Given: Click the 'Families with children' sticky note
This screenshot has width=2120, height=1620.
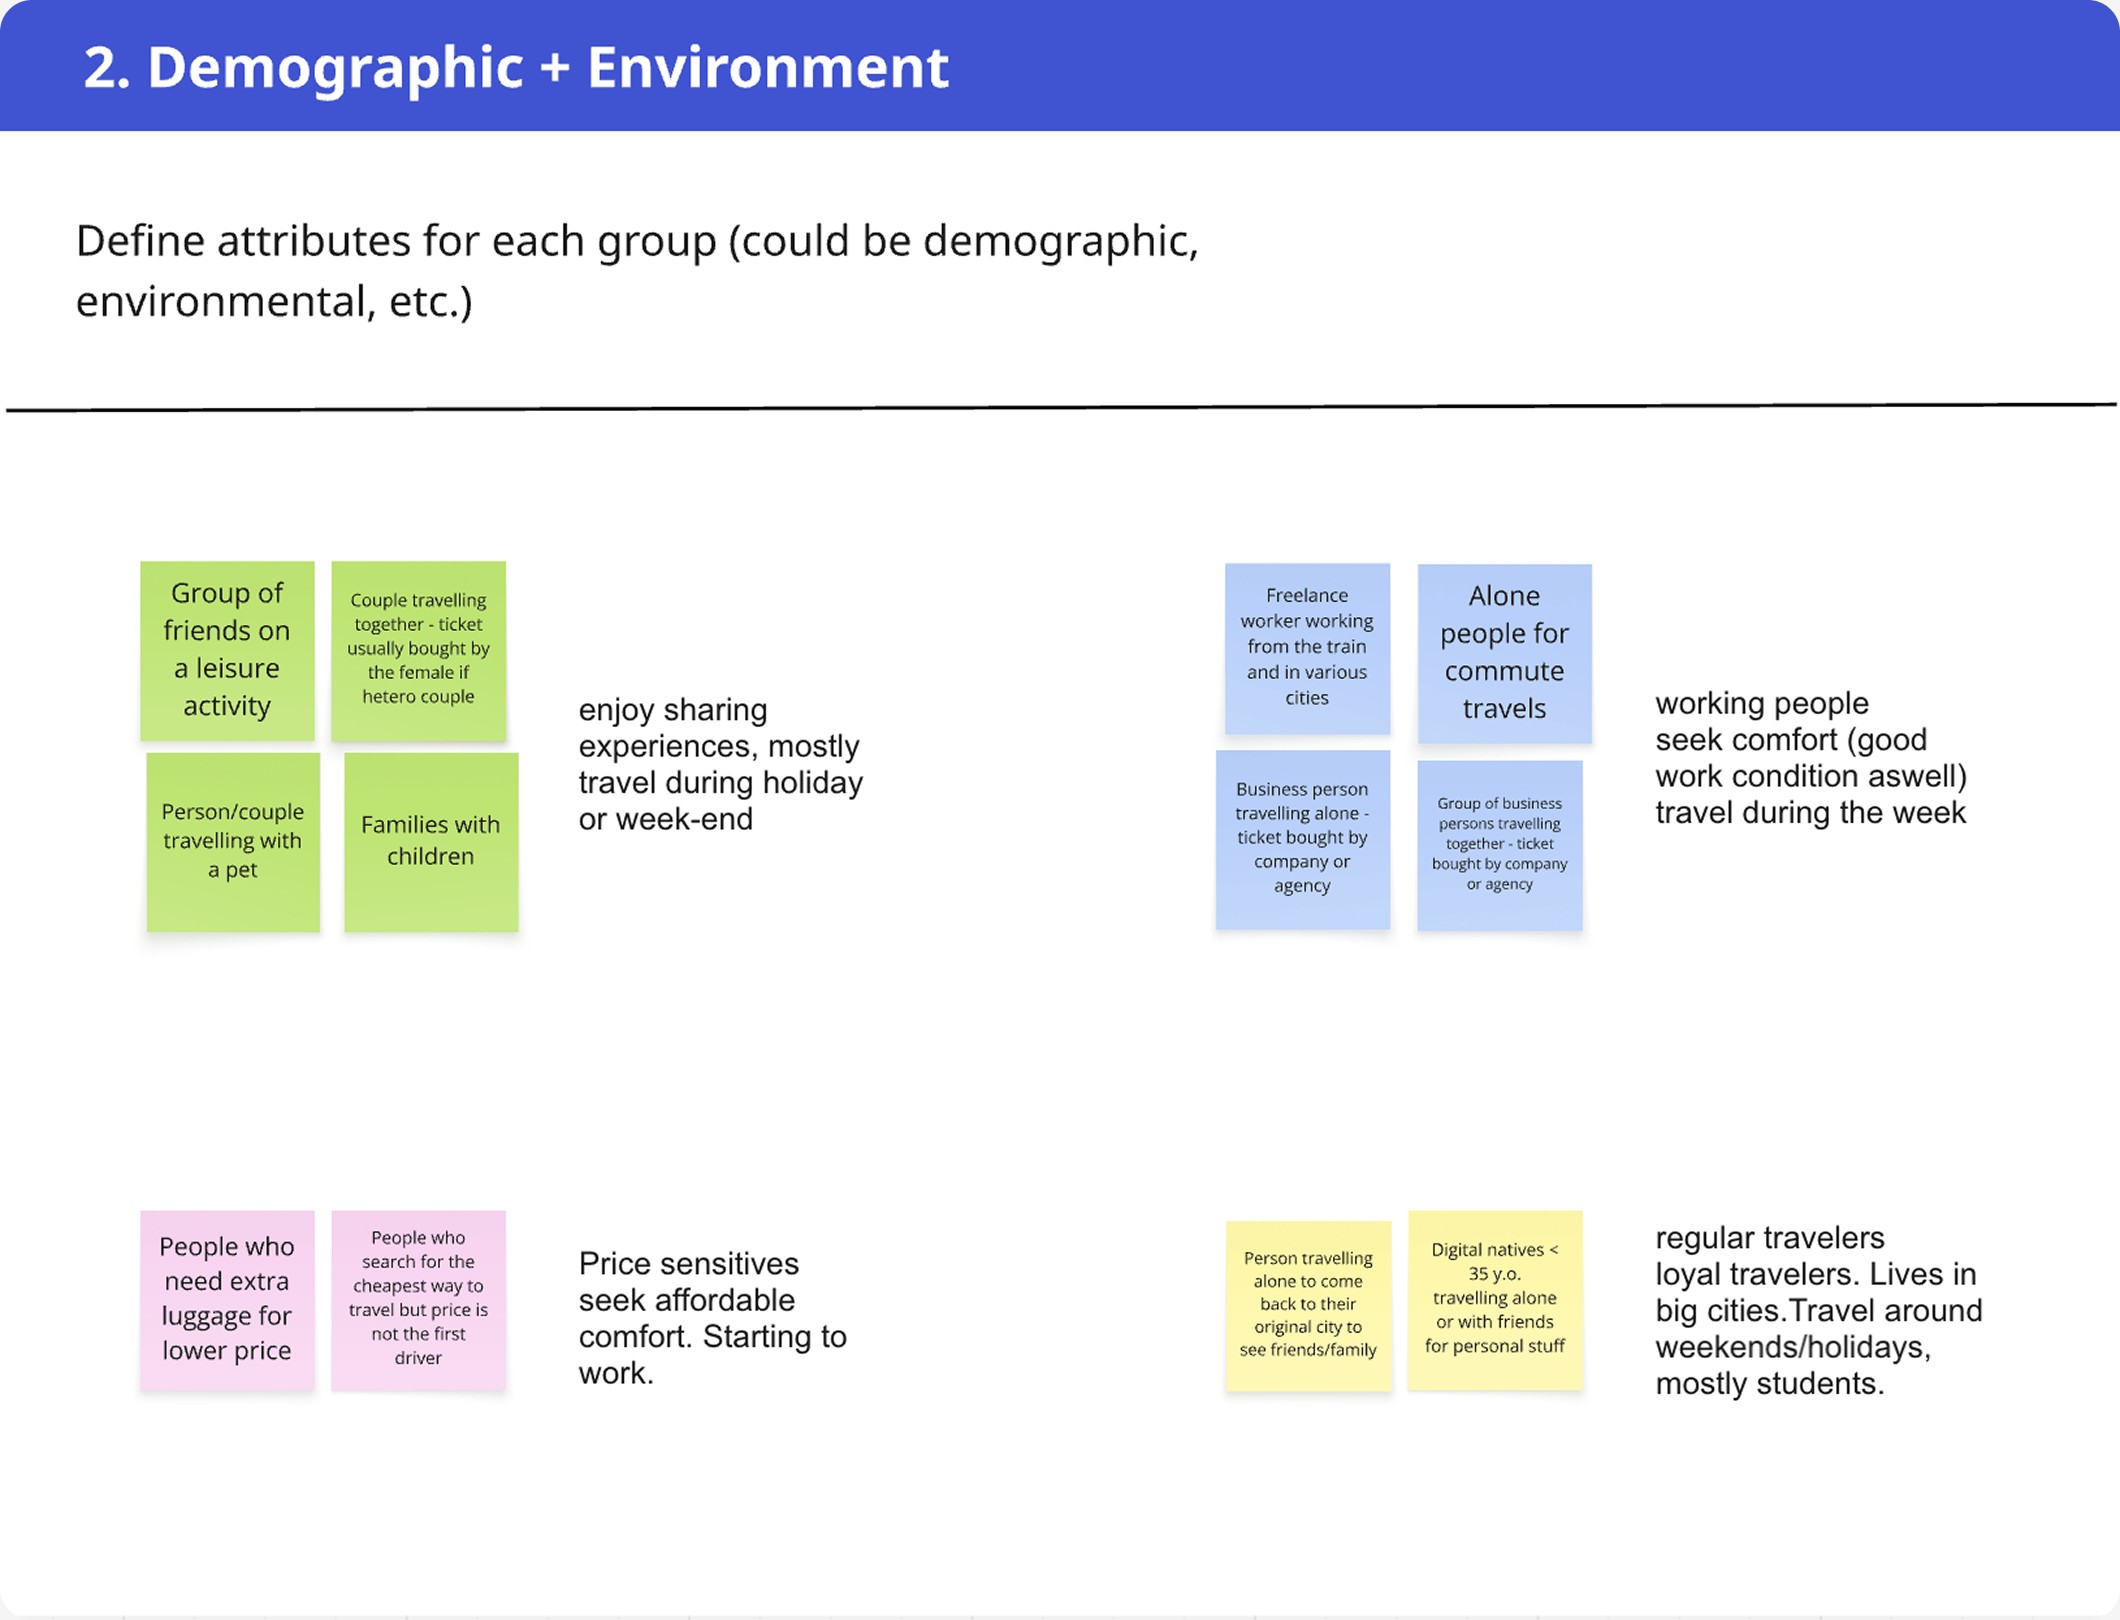Looking at the screenshot, I should (x=431, y=841).
